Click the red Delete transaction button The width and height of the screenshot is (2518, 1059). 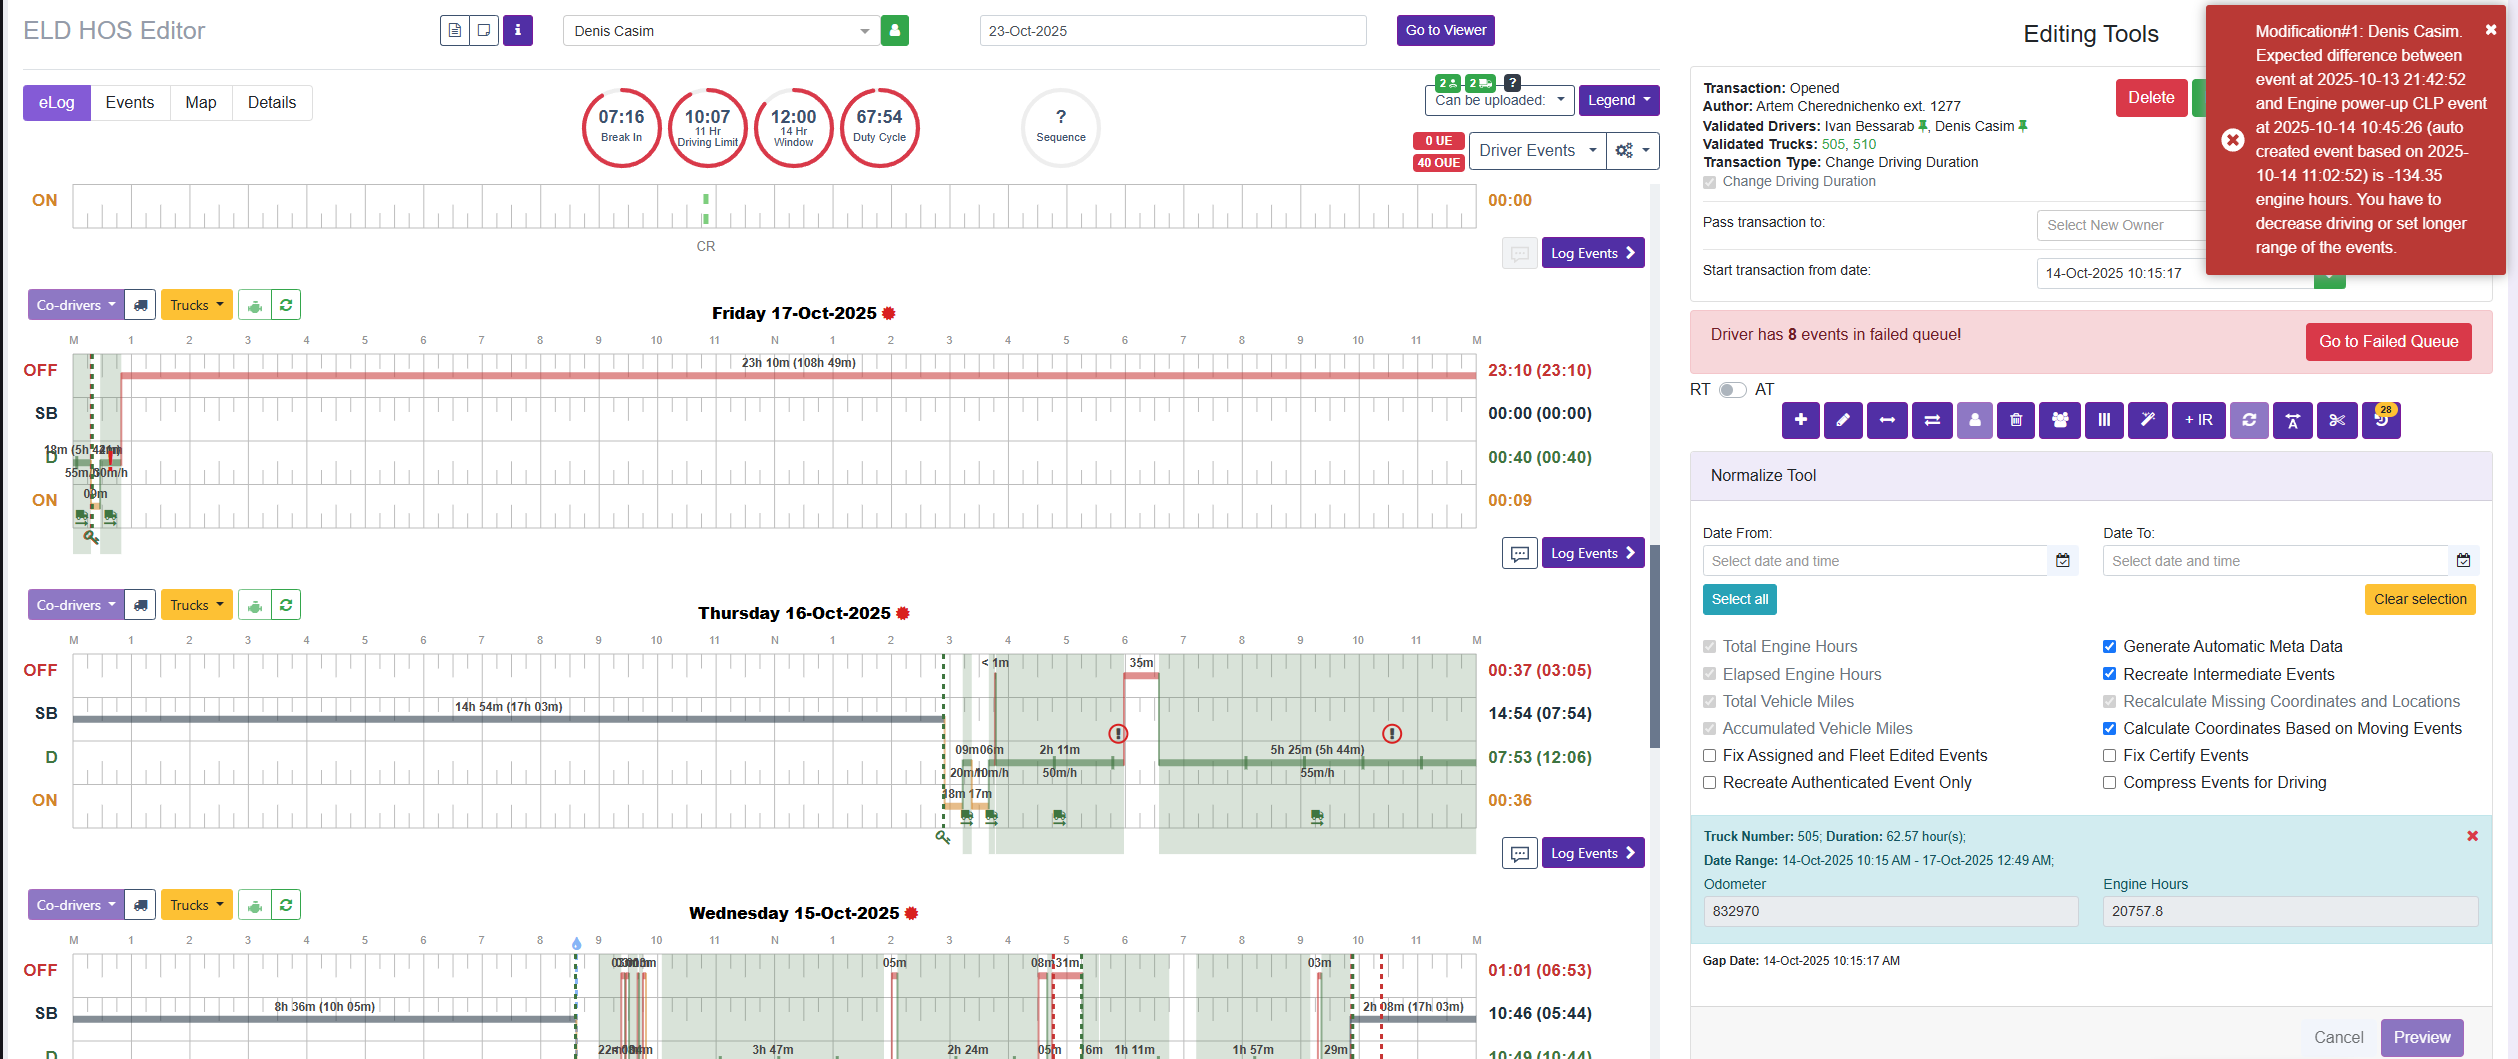point(2151,98)
